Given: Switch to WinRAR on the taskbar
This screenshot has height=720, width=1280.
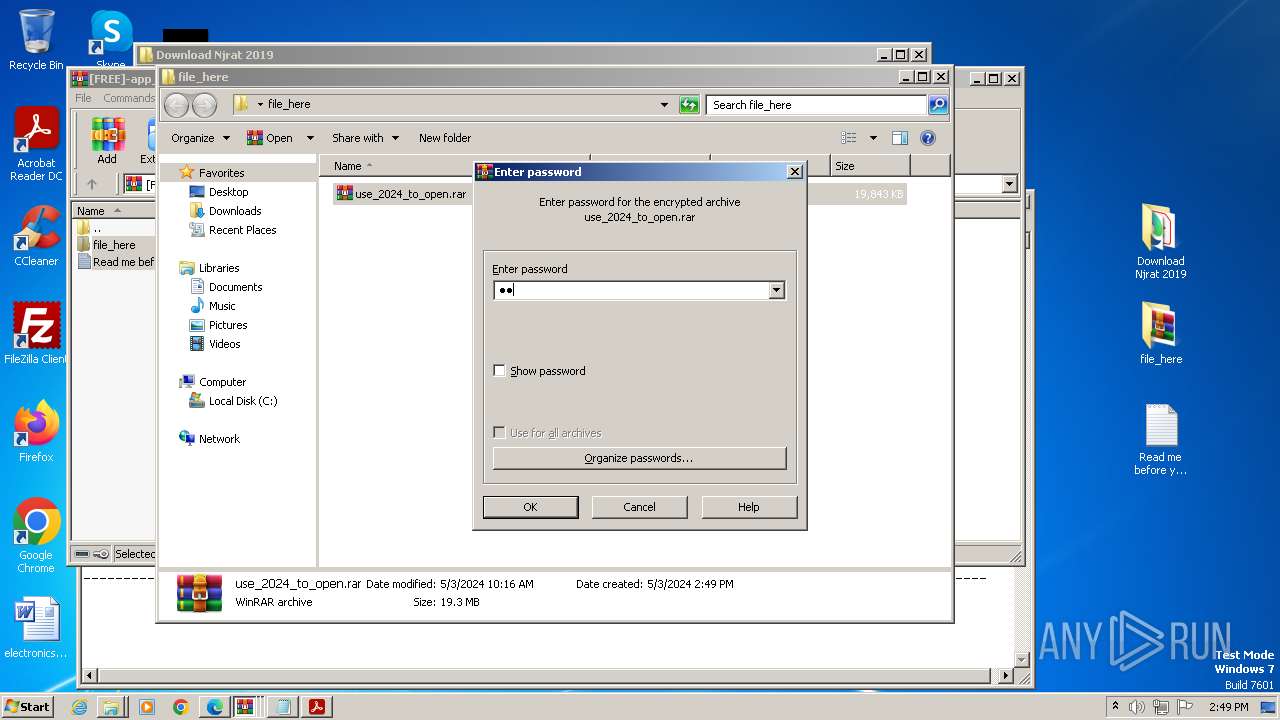Looking at the screenshot, I should coord(245,707).
